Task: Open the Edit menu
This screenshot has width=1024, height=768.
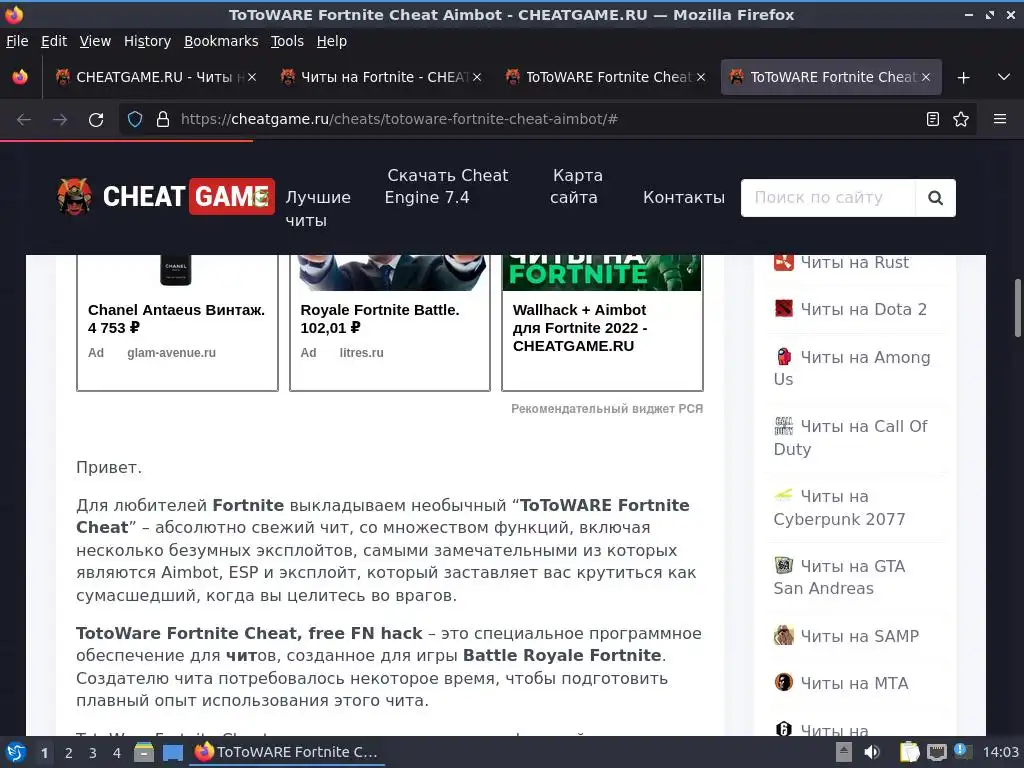Action: pos(54,41)
